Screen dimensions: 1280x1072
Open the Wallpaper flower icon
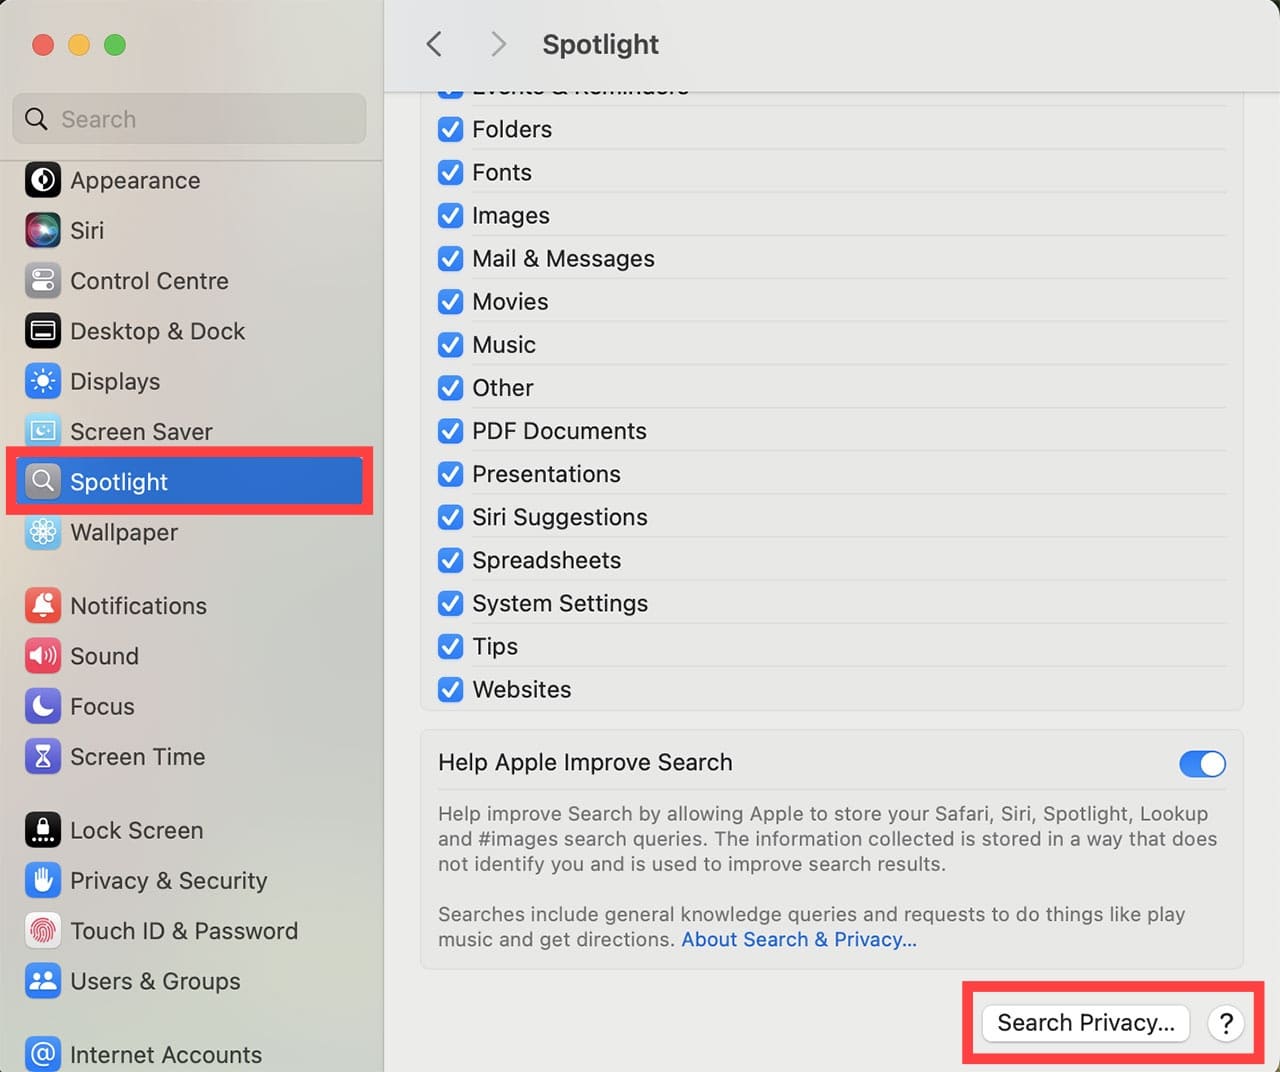click(43, 532)
